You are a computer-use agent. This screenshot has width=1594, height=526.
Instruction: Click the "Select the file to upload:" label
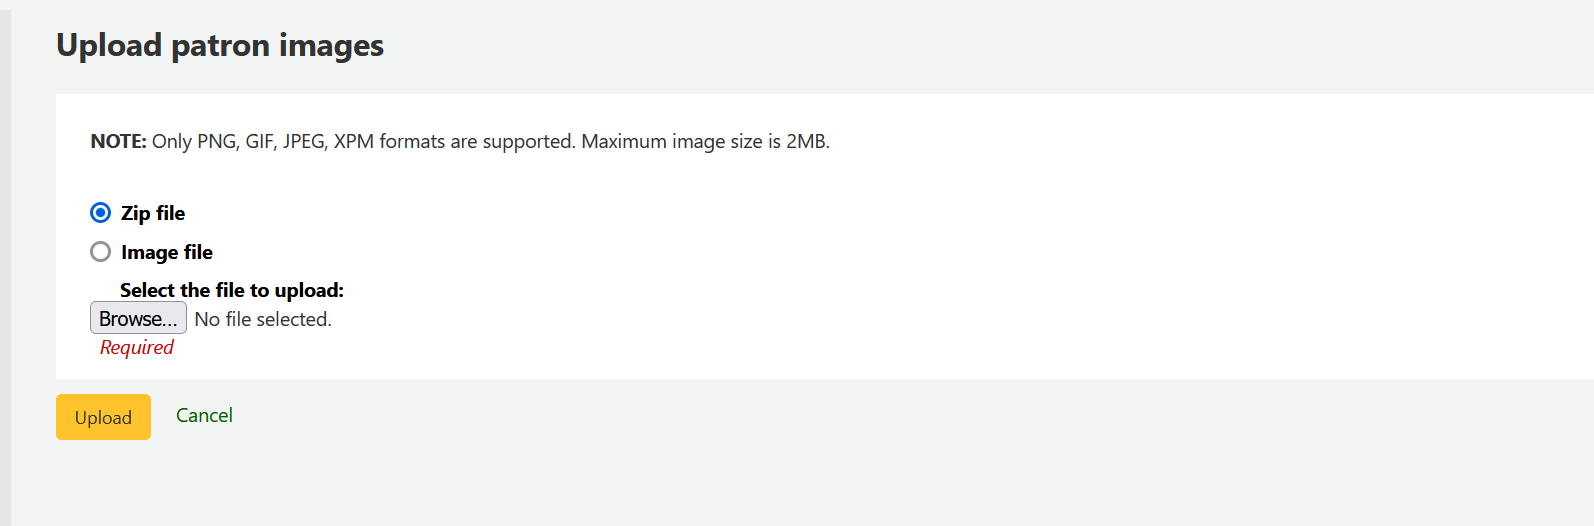coord(232,290)
